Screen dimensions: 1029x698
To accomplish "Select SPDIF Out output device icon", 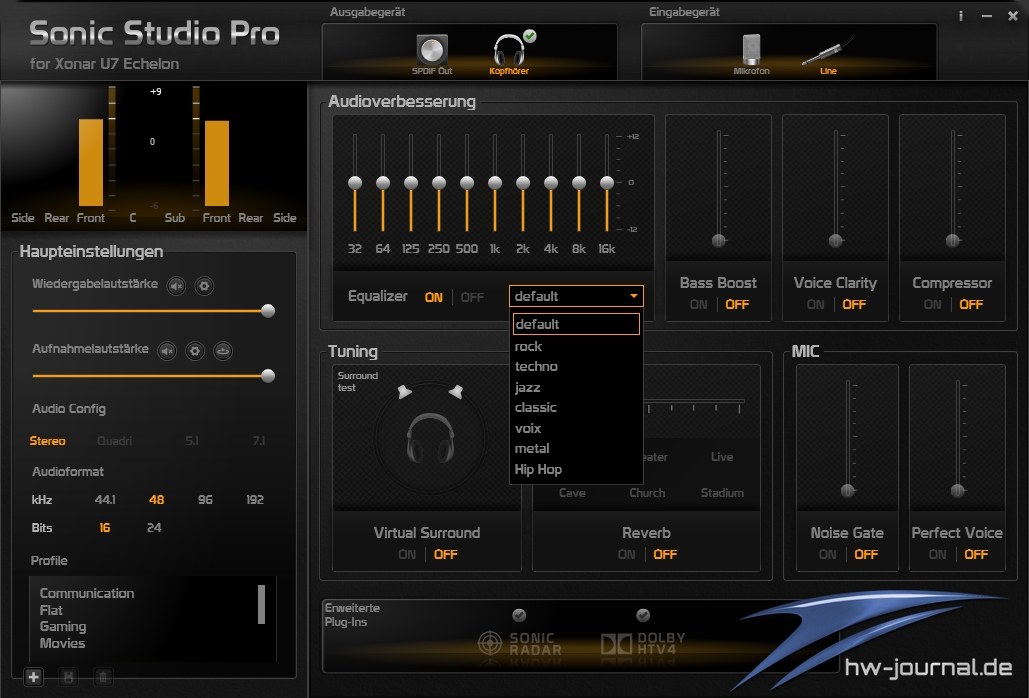I will pyautogui.click(x=432, y=51).
